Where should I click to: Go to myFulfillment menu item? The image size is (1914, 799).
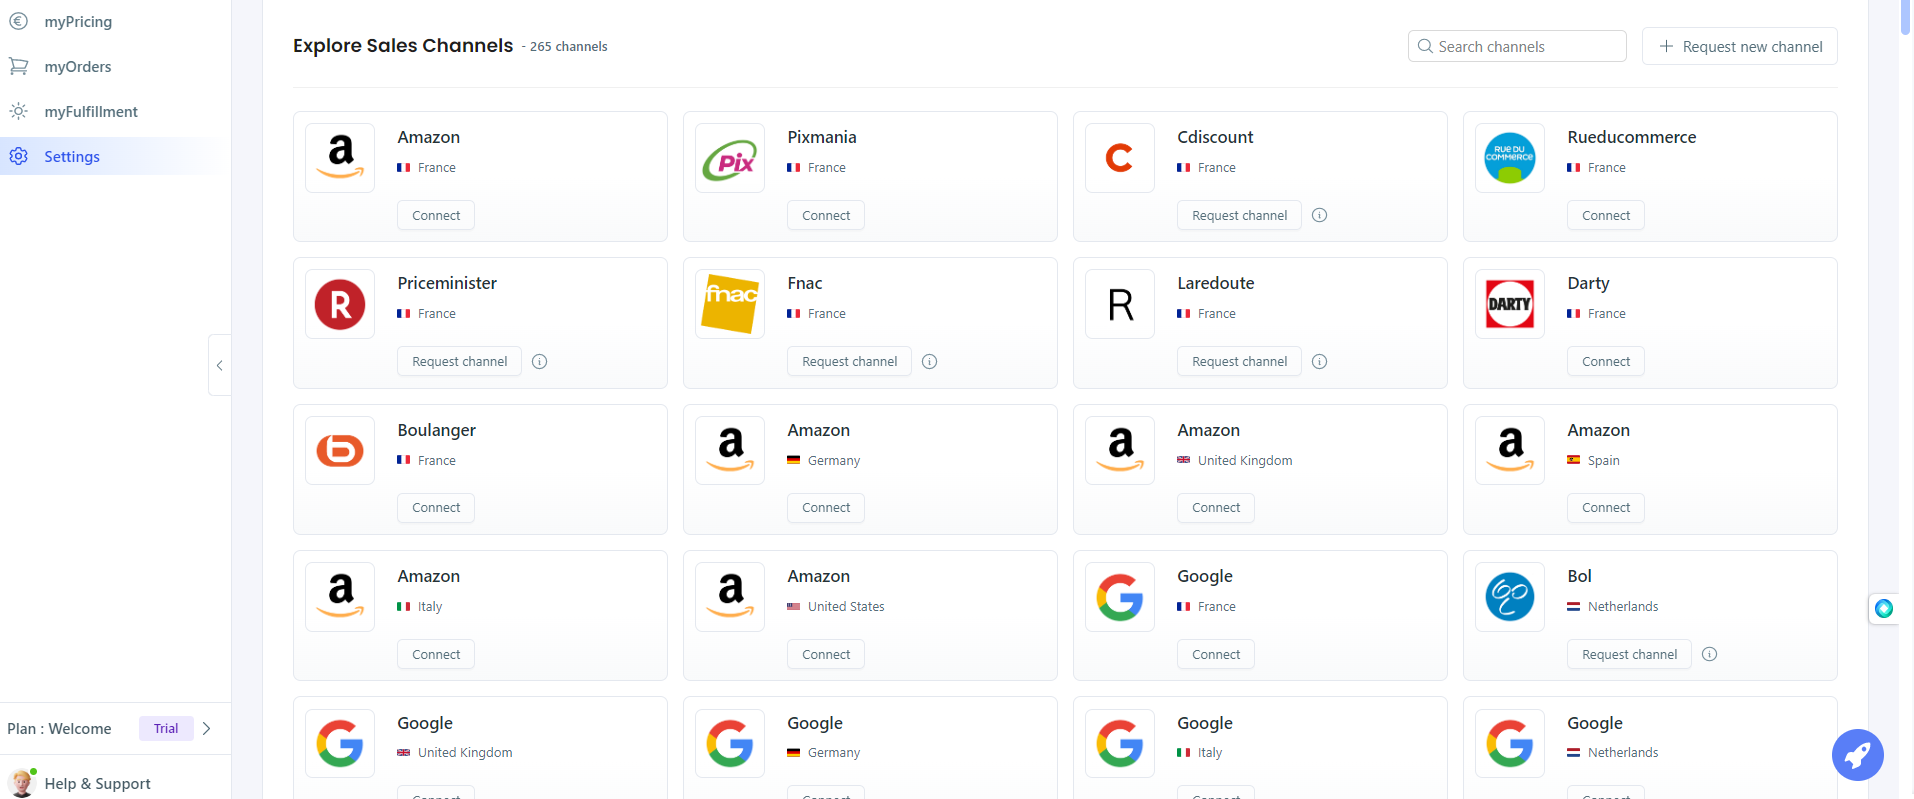click(91, 112)
